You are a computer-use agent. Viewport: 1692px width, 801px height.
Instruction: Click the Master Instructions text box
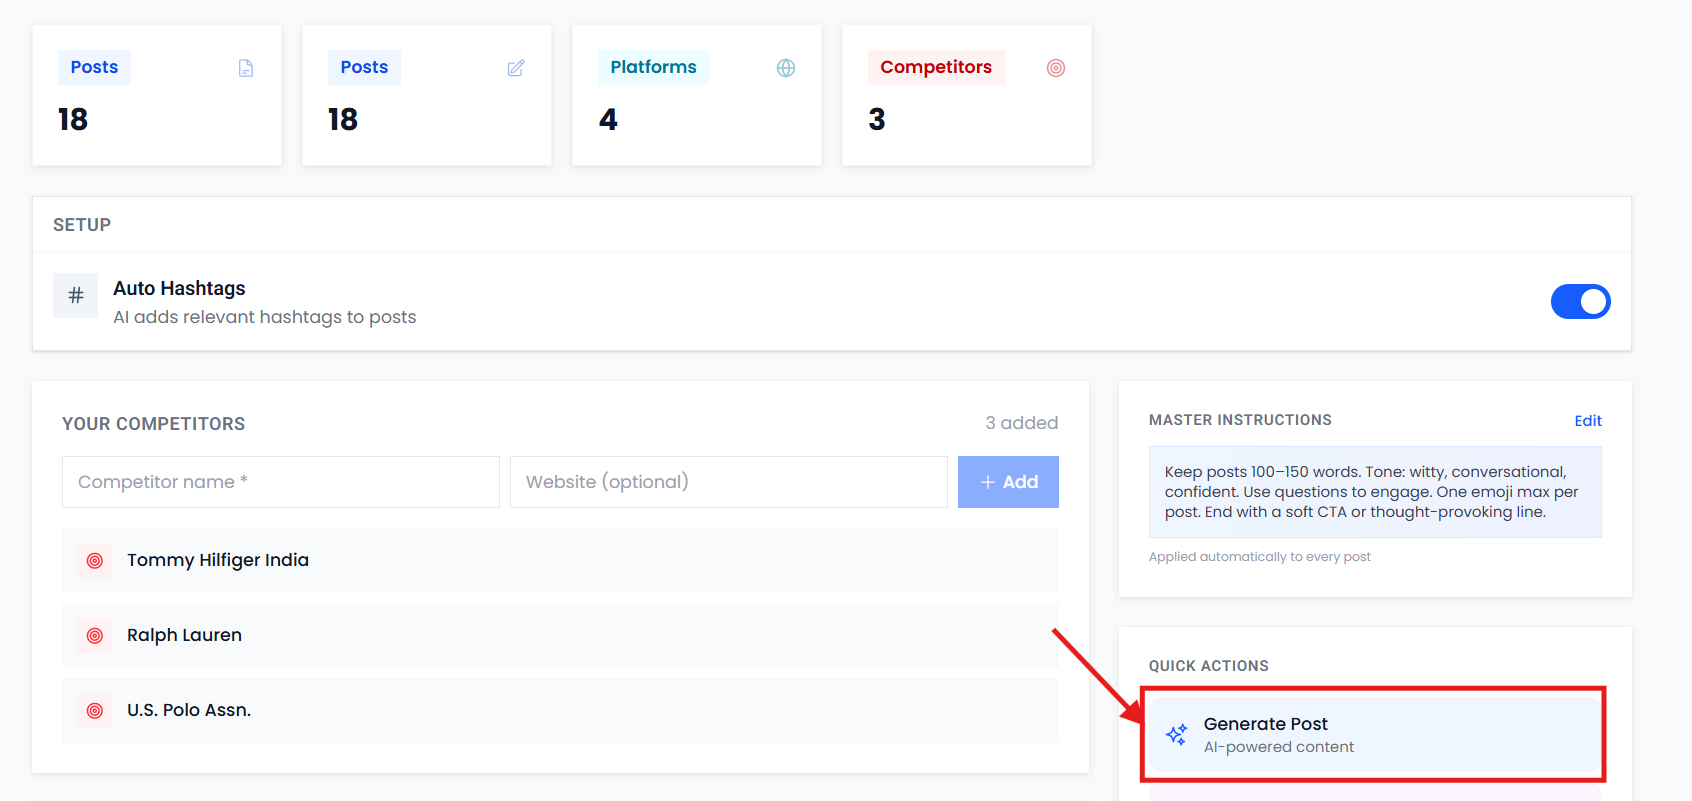[x=1375, y=492]
